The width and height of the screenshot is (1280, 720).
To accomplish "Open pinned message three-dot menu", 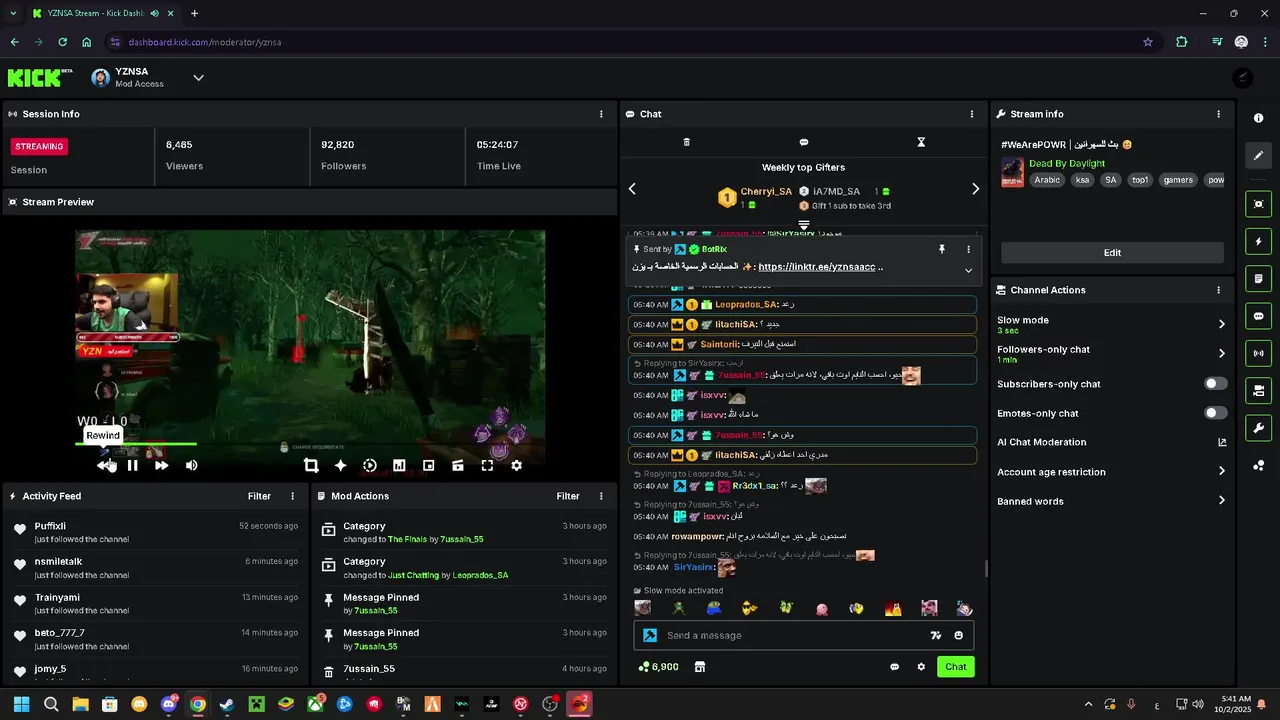I will point(968,249).
